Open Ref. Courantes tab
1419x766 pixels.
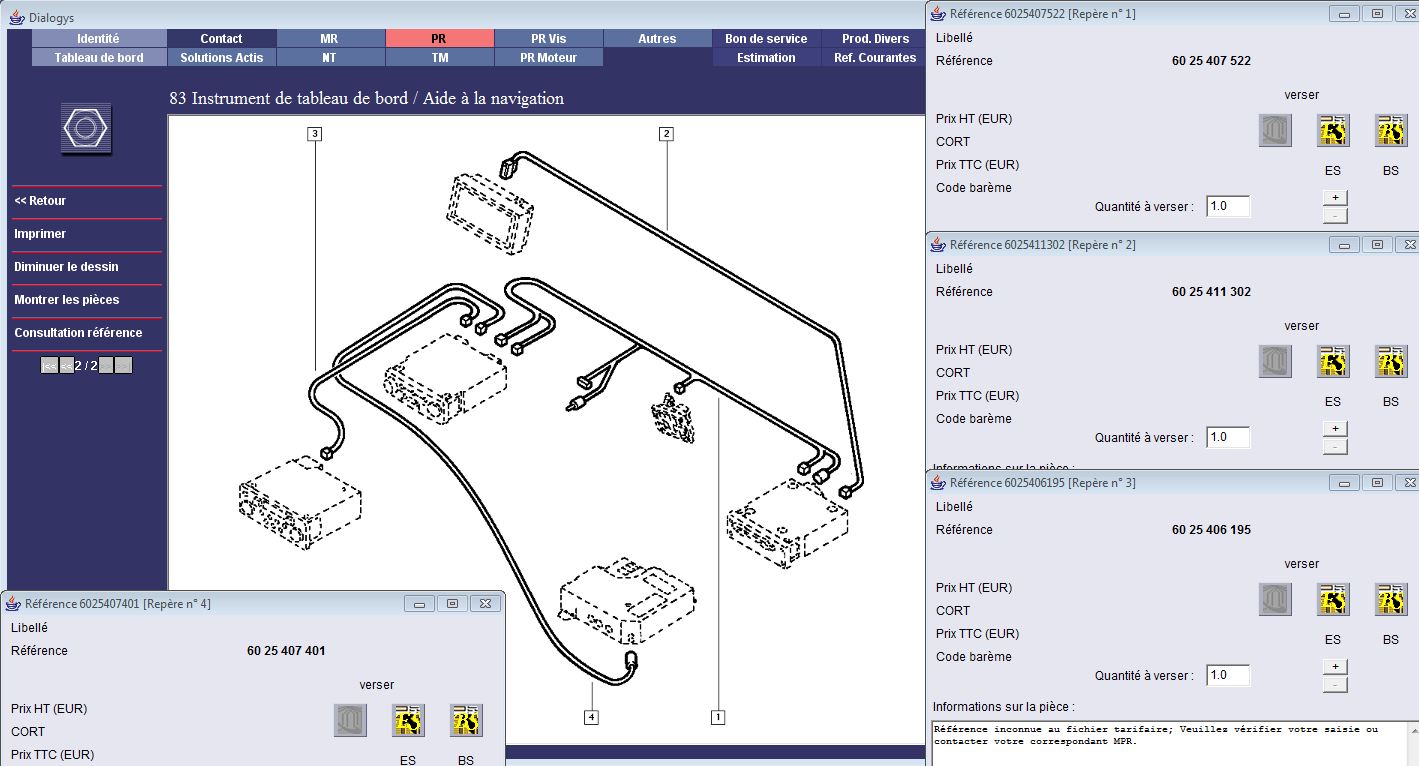tap(875, 57)
